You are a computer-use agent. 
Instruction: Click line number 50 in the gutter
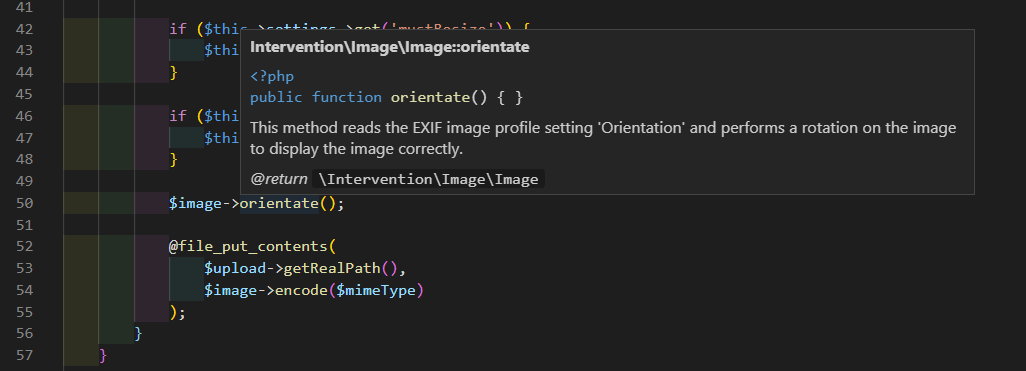(x=24, y=203)
